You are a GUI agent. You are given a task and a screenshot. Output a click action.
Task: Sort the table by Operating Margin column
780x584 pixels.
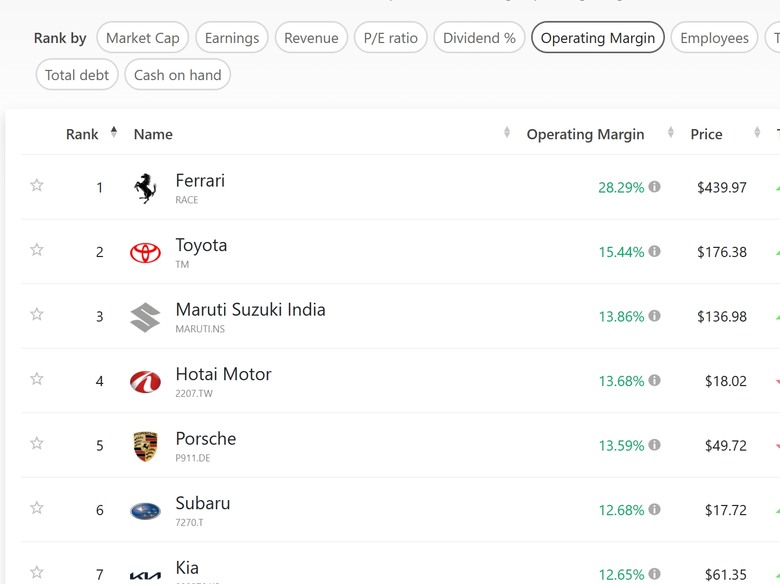pos(671,134)
